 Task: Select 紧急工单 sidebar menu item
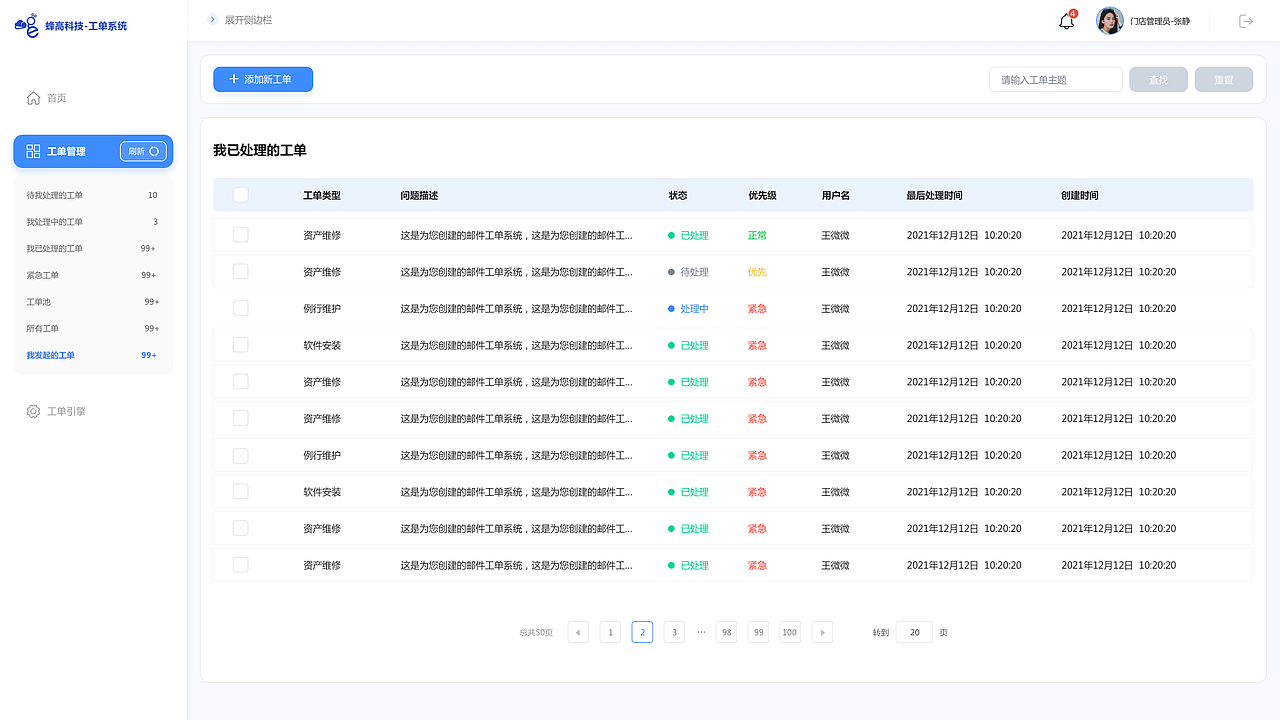pos(43,275)
